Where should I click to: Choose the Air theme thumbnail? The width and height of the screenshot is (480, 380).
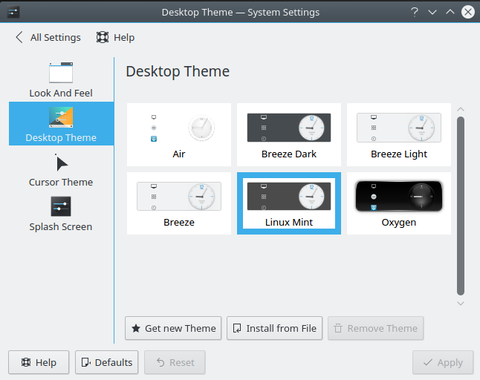[179, 135]
